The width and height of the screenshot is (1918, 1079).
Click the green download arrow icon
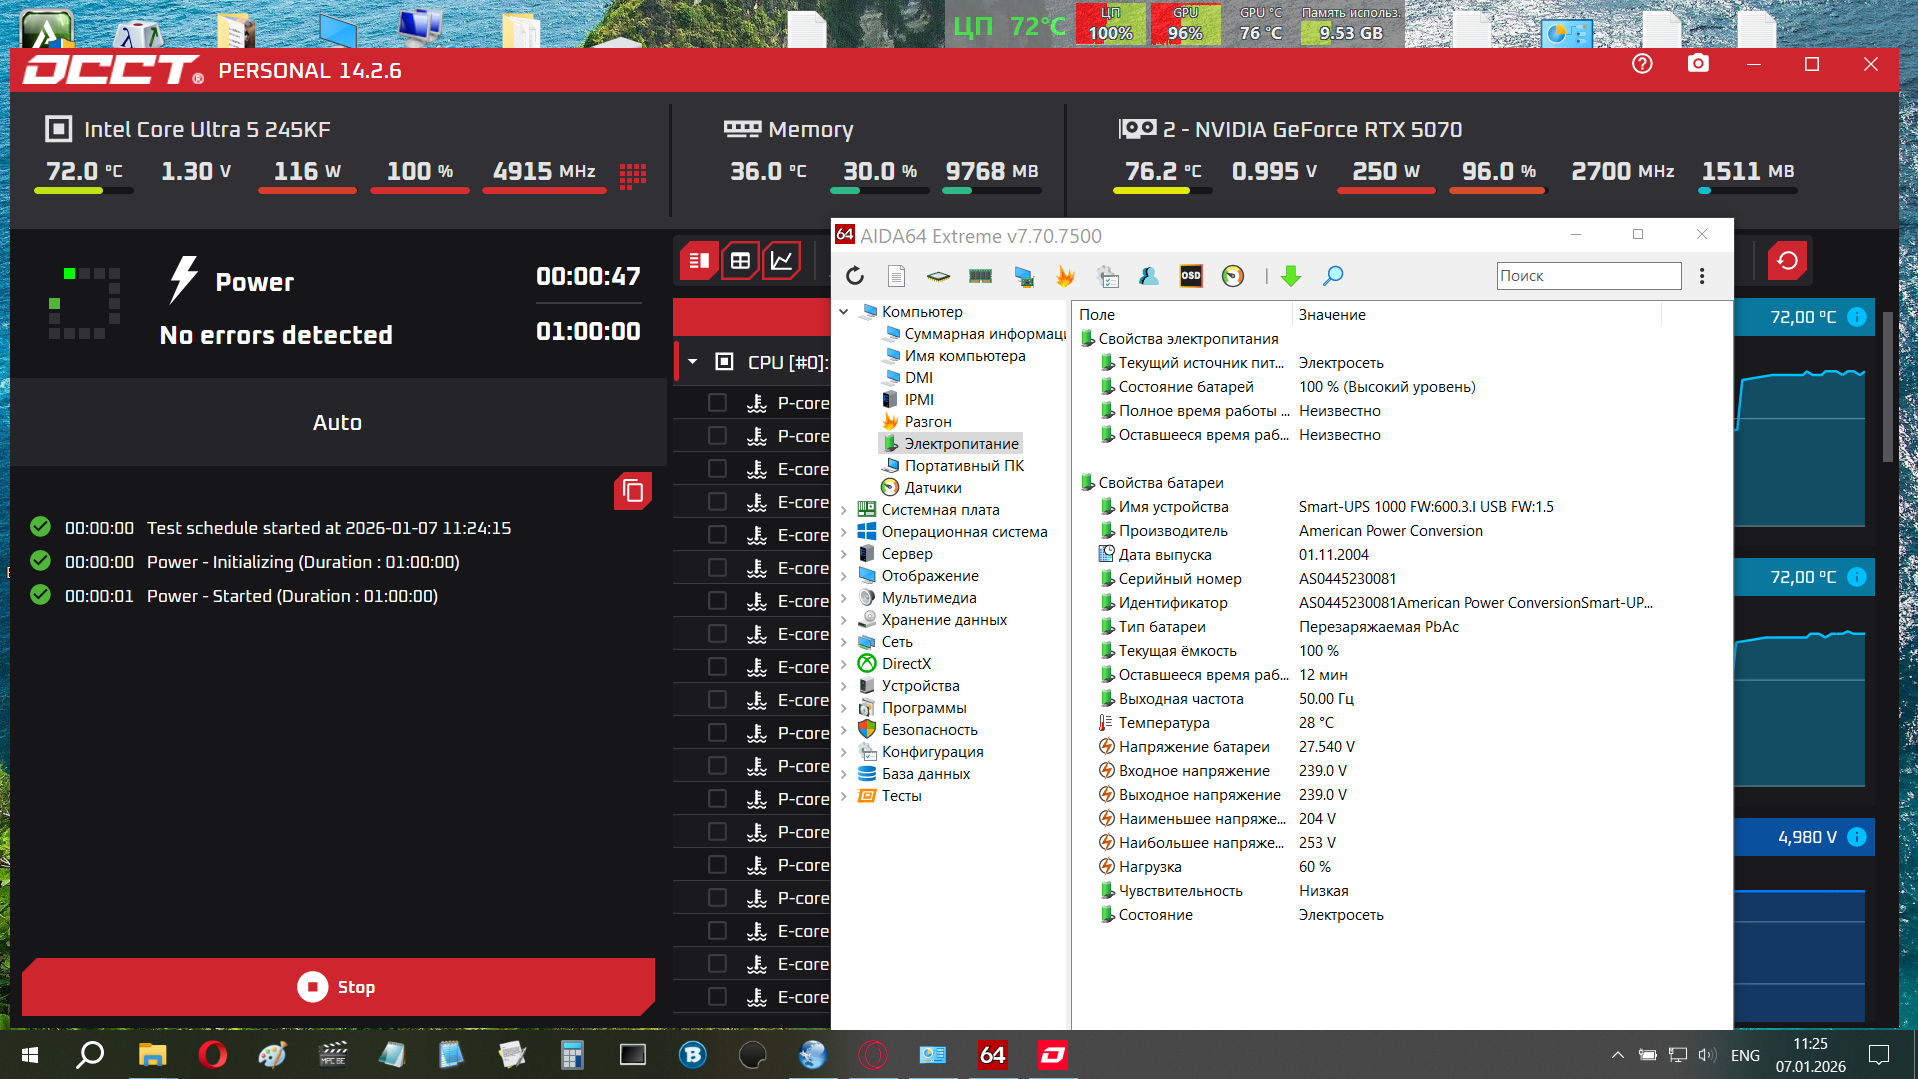pos(1291,276)
